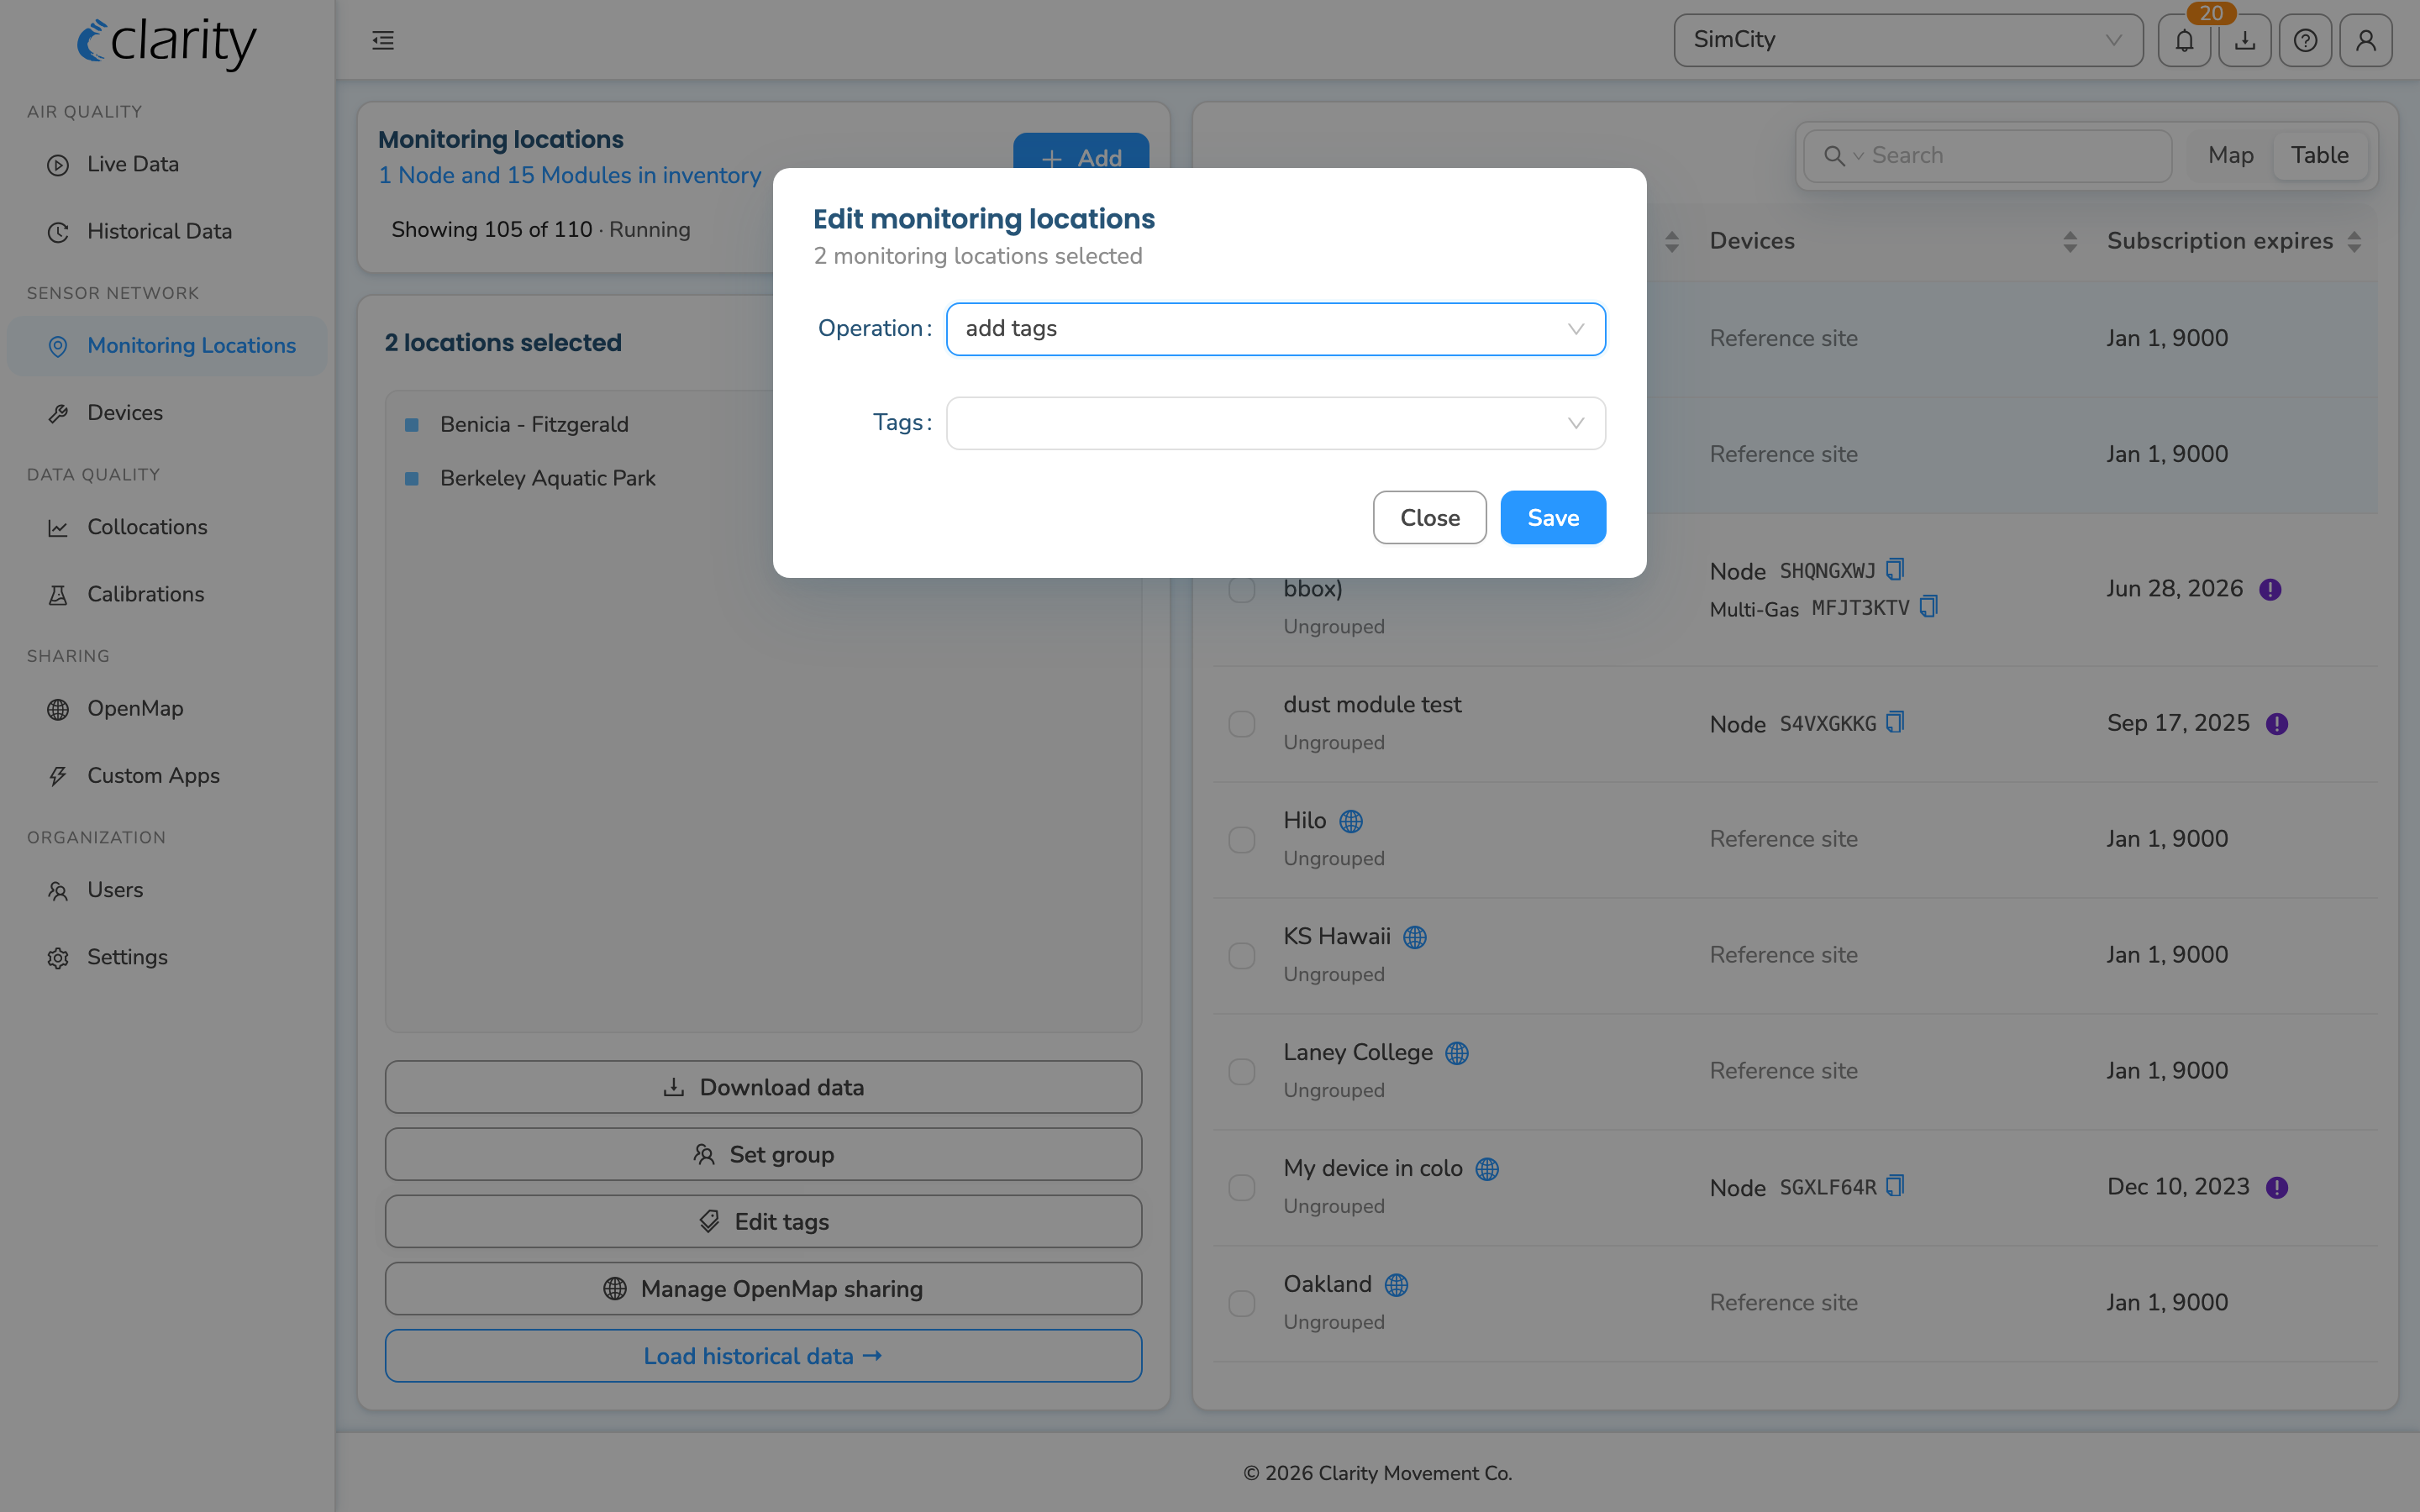Click Manage OpenMap sharing button
The width and height of the screenshot is (2420, 1512).
763,1288
